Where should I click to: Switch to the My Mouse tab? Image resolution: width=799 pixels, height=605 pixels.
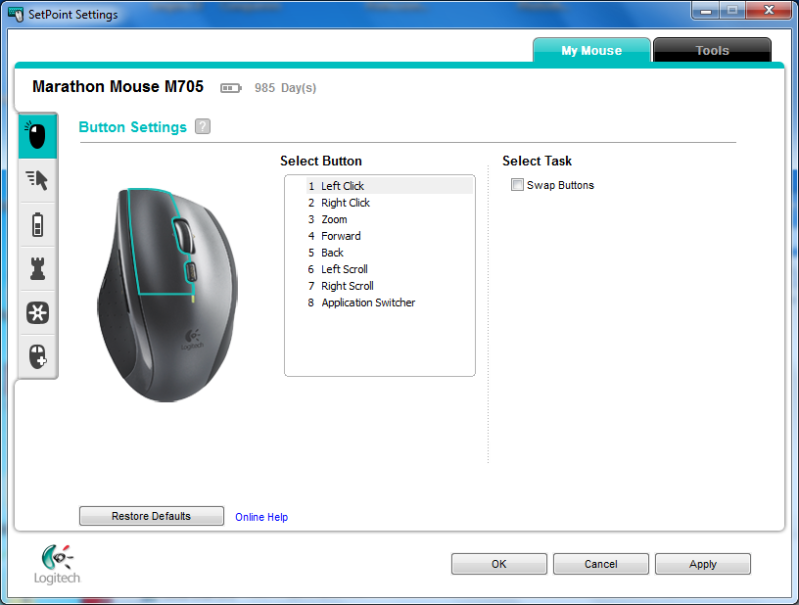[x=592, y=50]
